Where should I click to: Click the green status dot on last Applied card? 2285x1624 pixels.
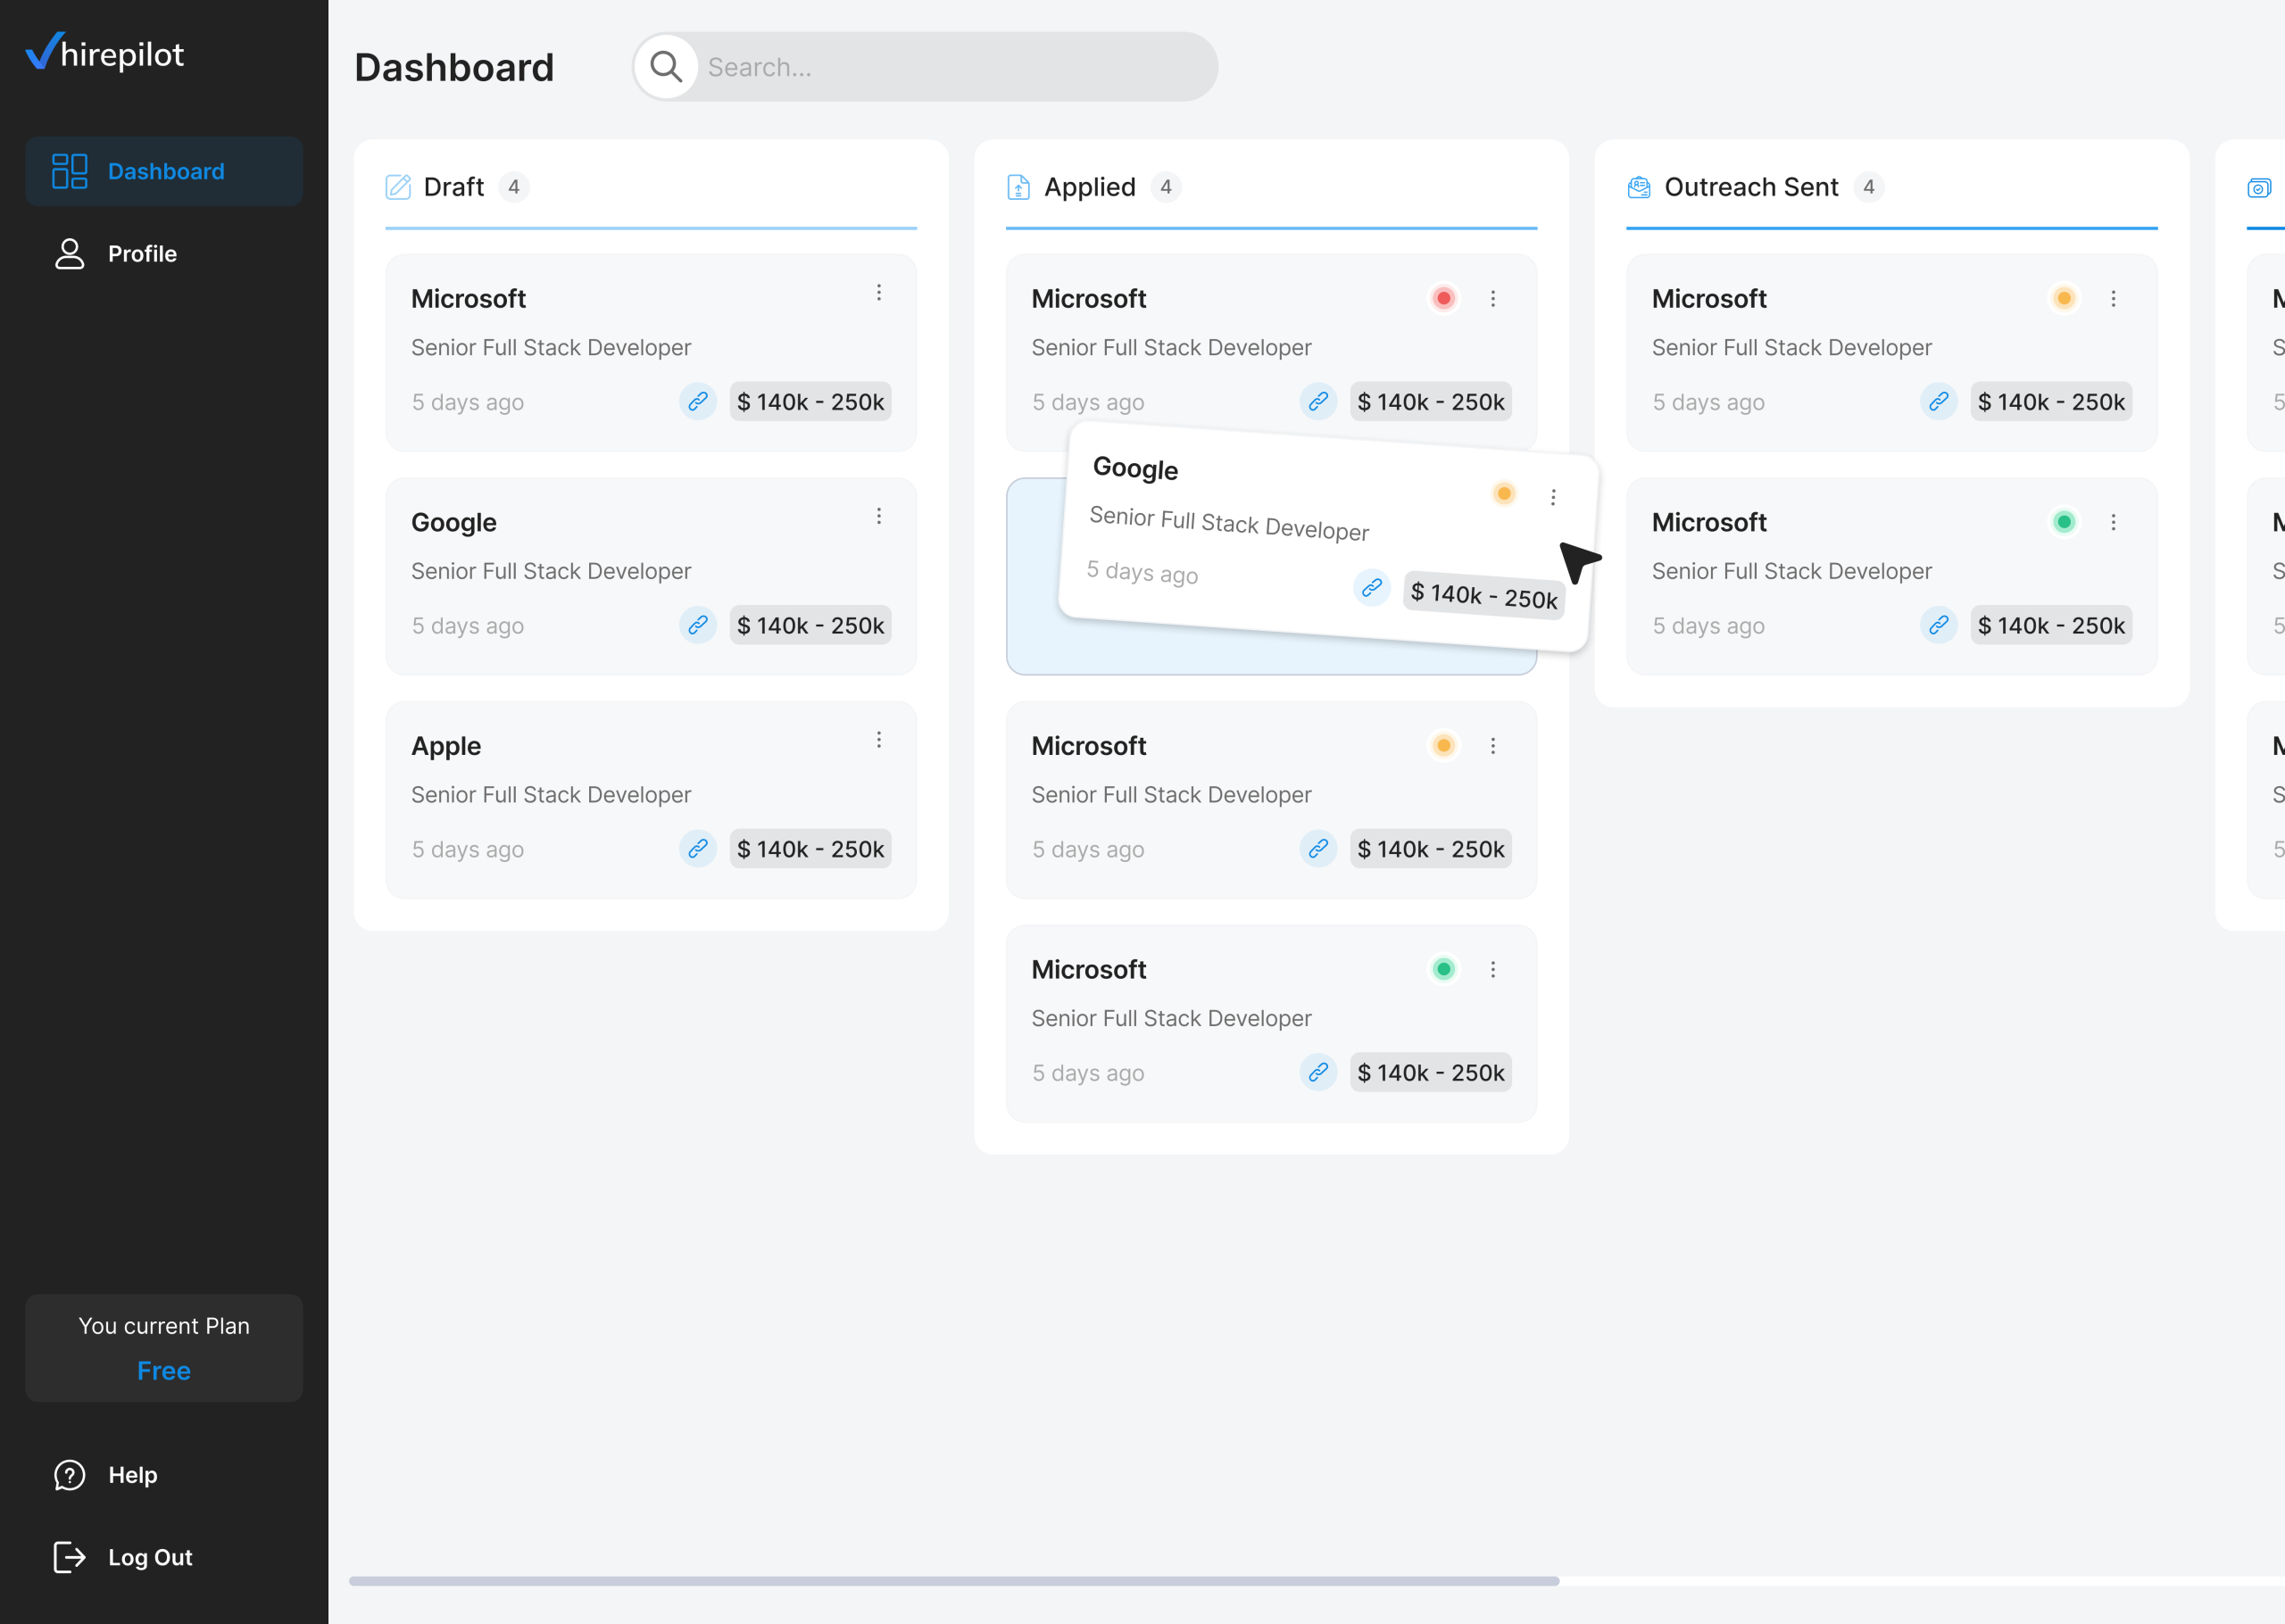(1443, 969)
